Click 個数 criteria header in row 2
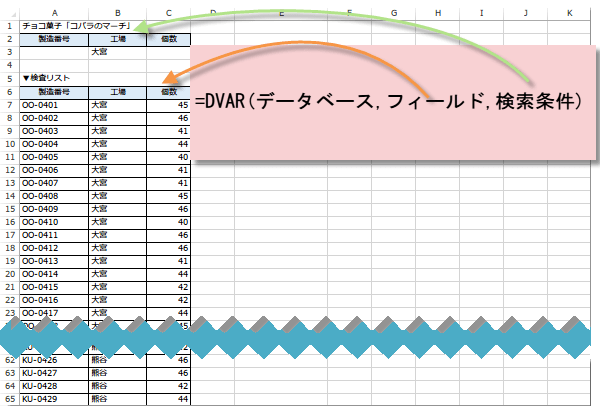Screen dimensions: 600x406 tap(169, 39)
